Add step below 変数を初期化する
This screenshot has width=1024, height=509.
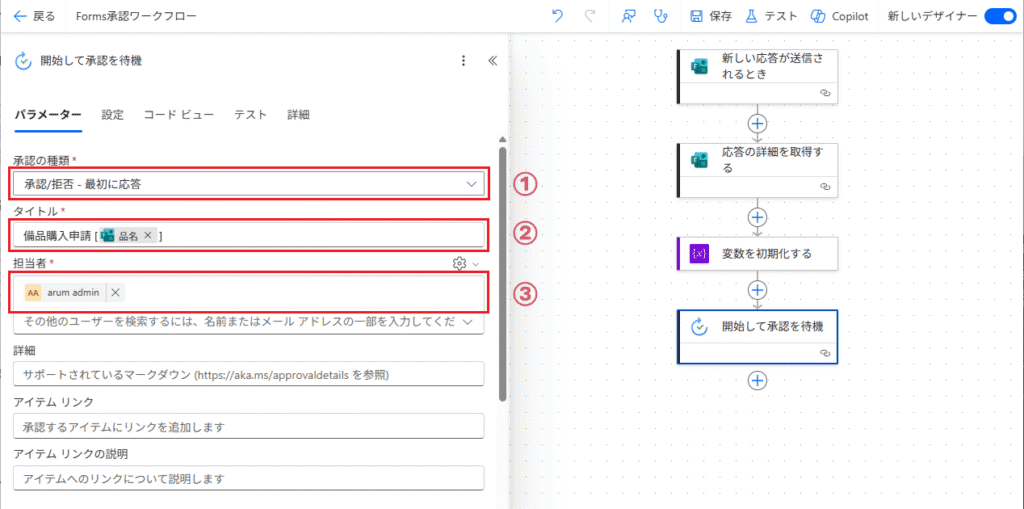click(758, 289)
